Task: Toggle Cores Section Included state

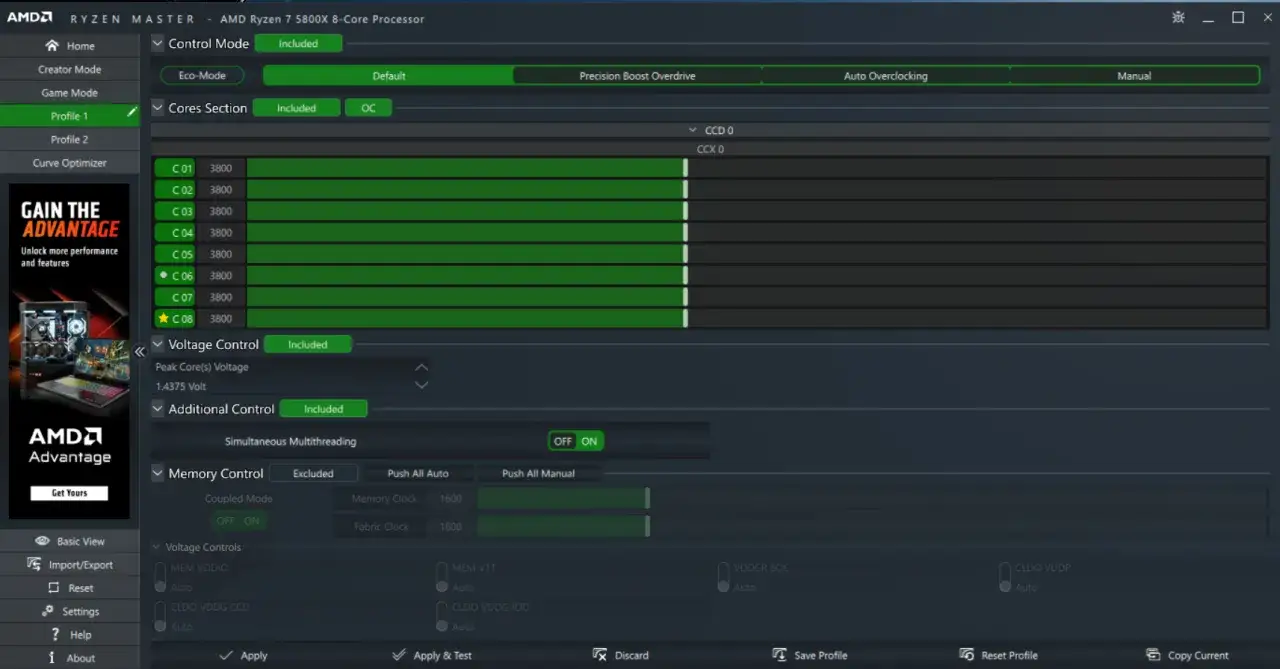Action: (x=296, y=108)
